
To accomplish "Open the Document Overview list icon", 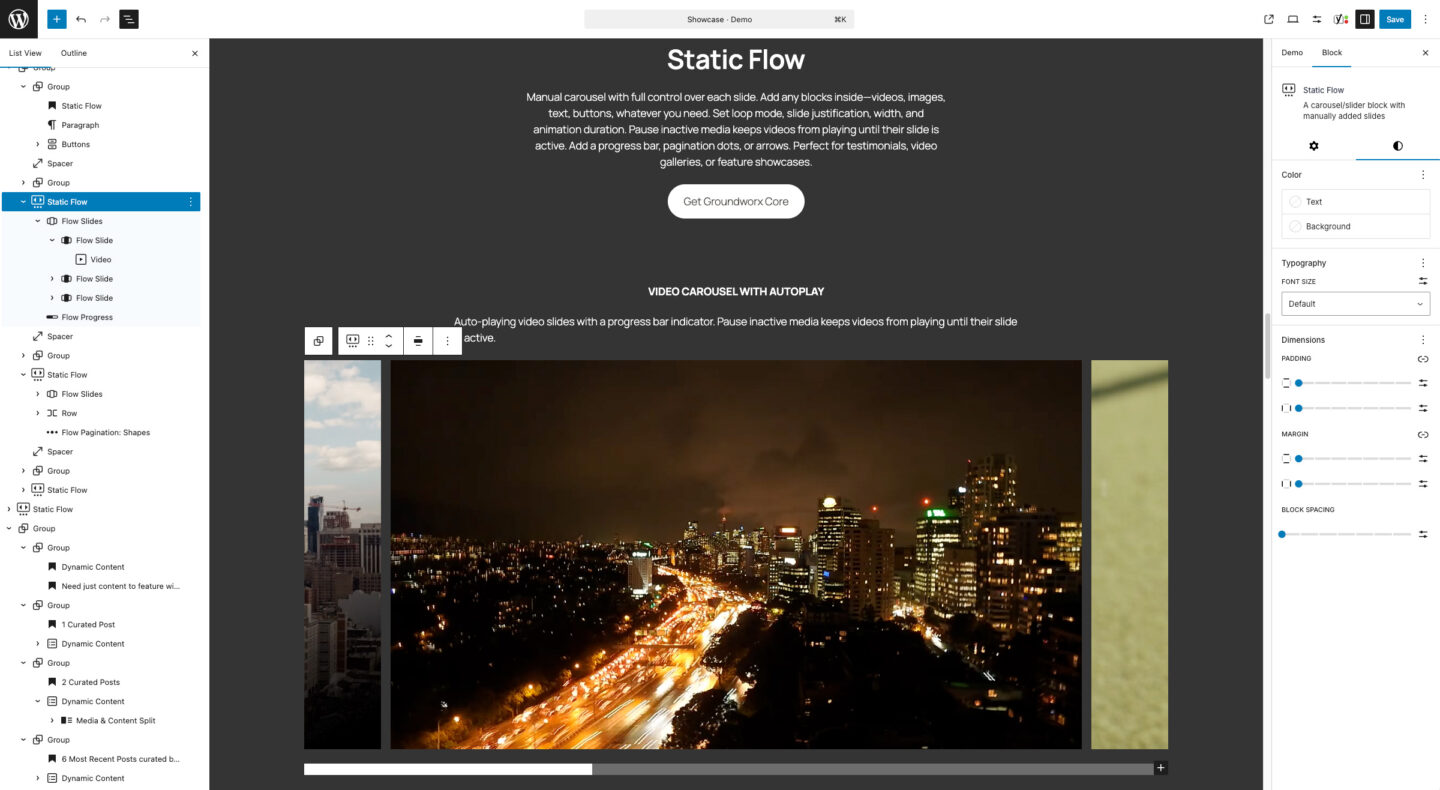I will [x=129, y=19].
